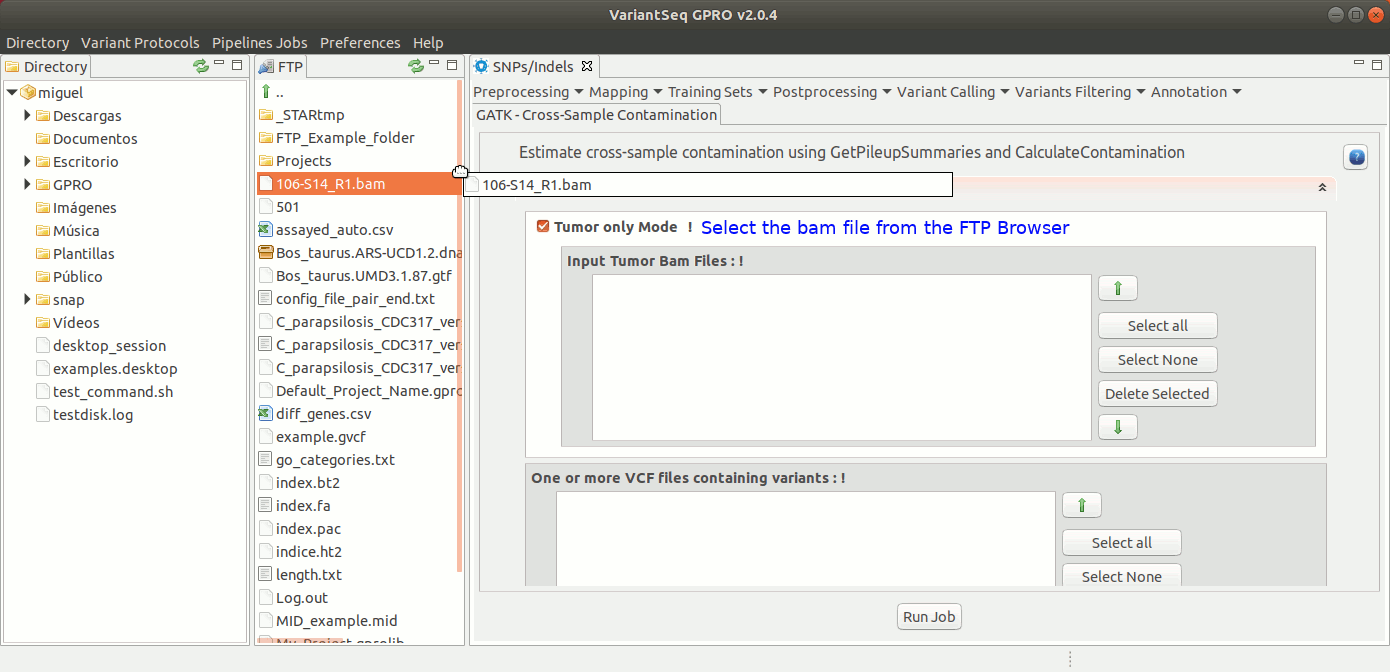Open the Preprocessing dropdown menu

click(527, 92)
